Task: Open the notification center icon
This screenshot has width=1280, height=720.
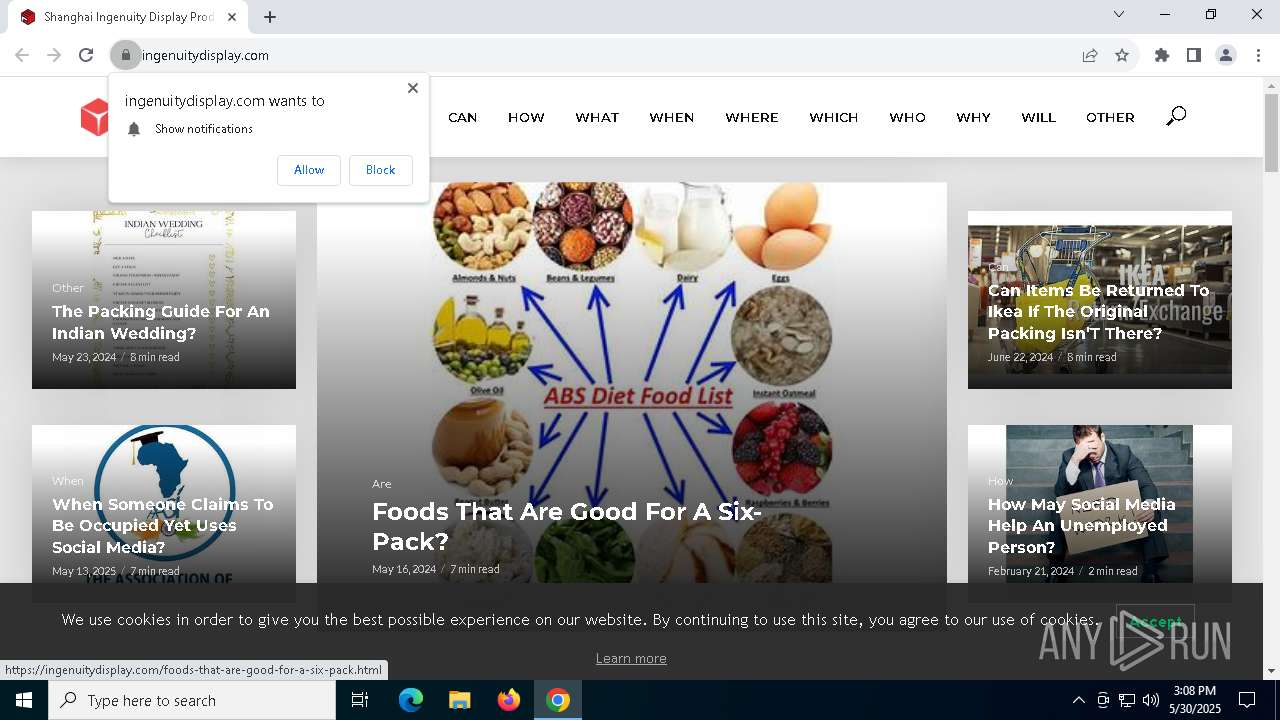Action: [1247, 700]
